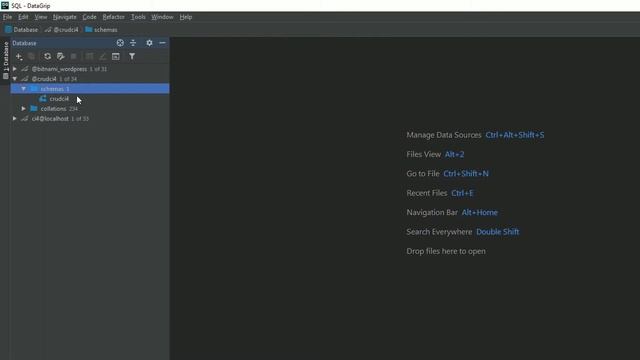Refresh the database tree with the refresh icon
Screen dimensions: 640x360
(47, 56)
